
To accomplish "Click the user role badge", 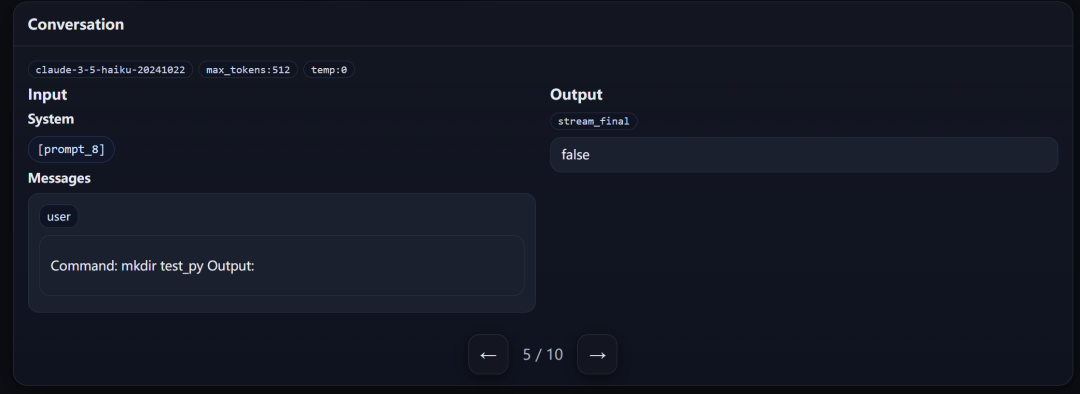I will pos(59,216).
